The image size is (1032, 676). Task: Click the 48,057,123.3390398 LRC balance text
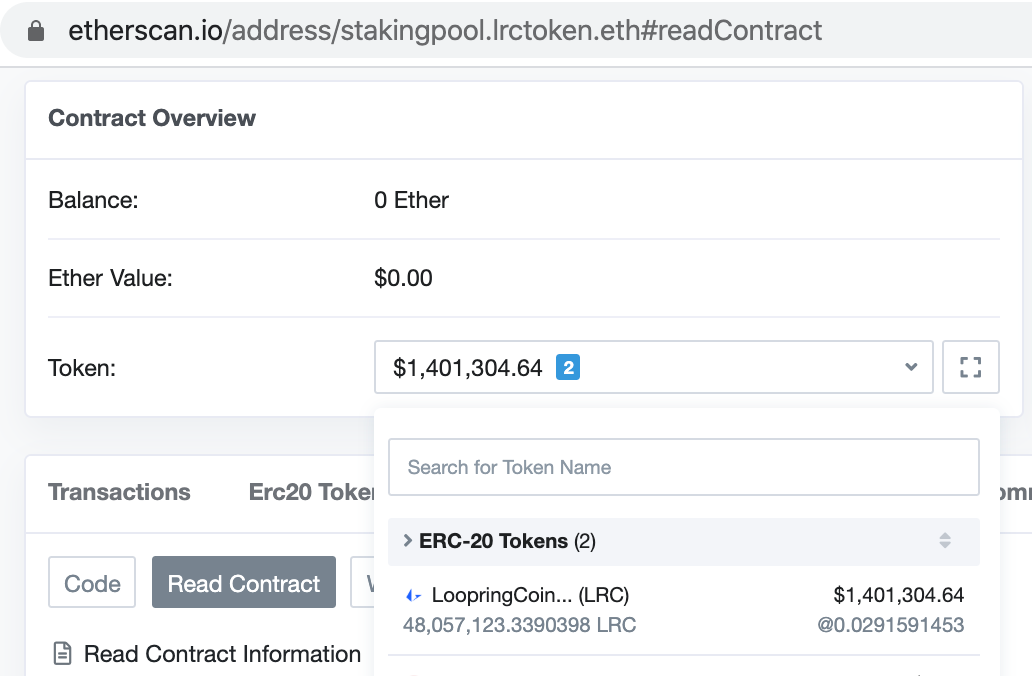click(519, 626)
